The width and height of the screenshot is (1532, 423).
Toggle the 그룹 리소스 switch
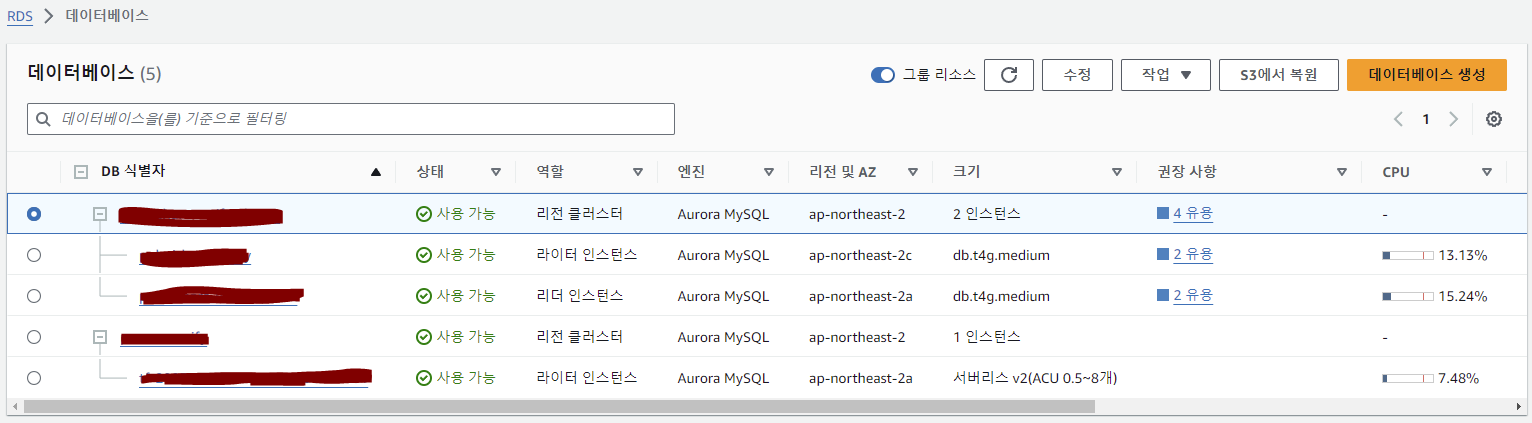pyautogui.click(x=883, y=75)
